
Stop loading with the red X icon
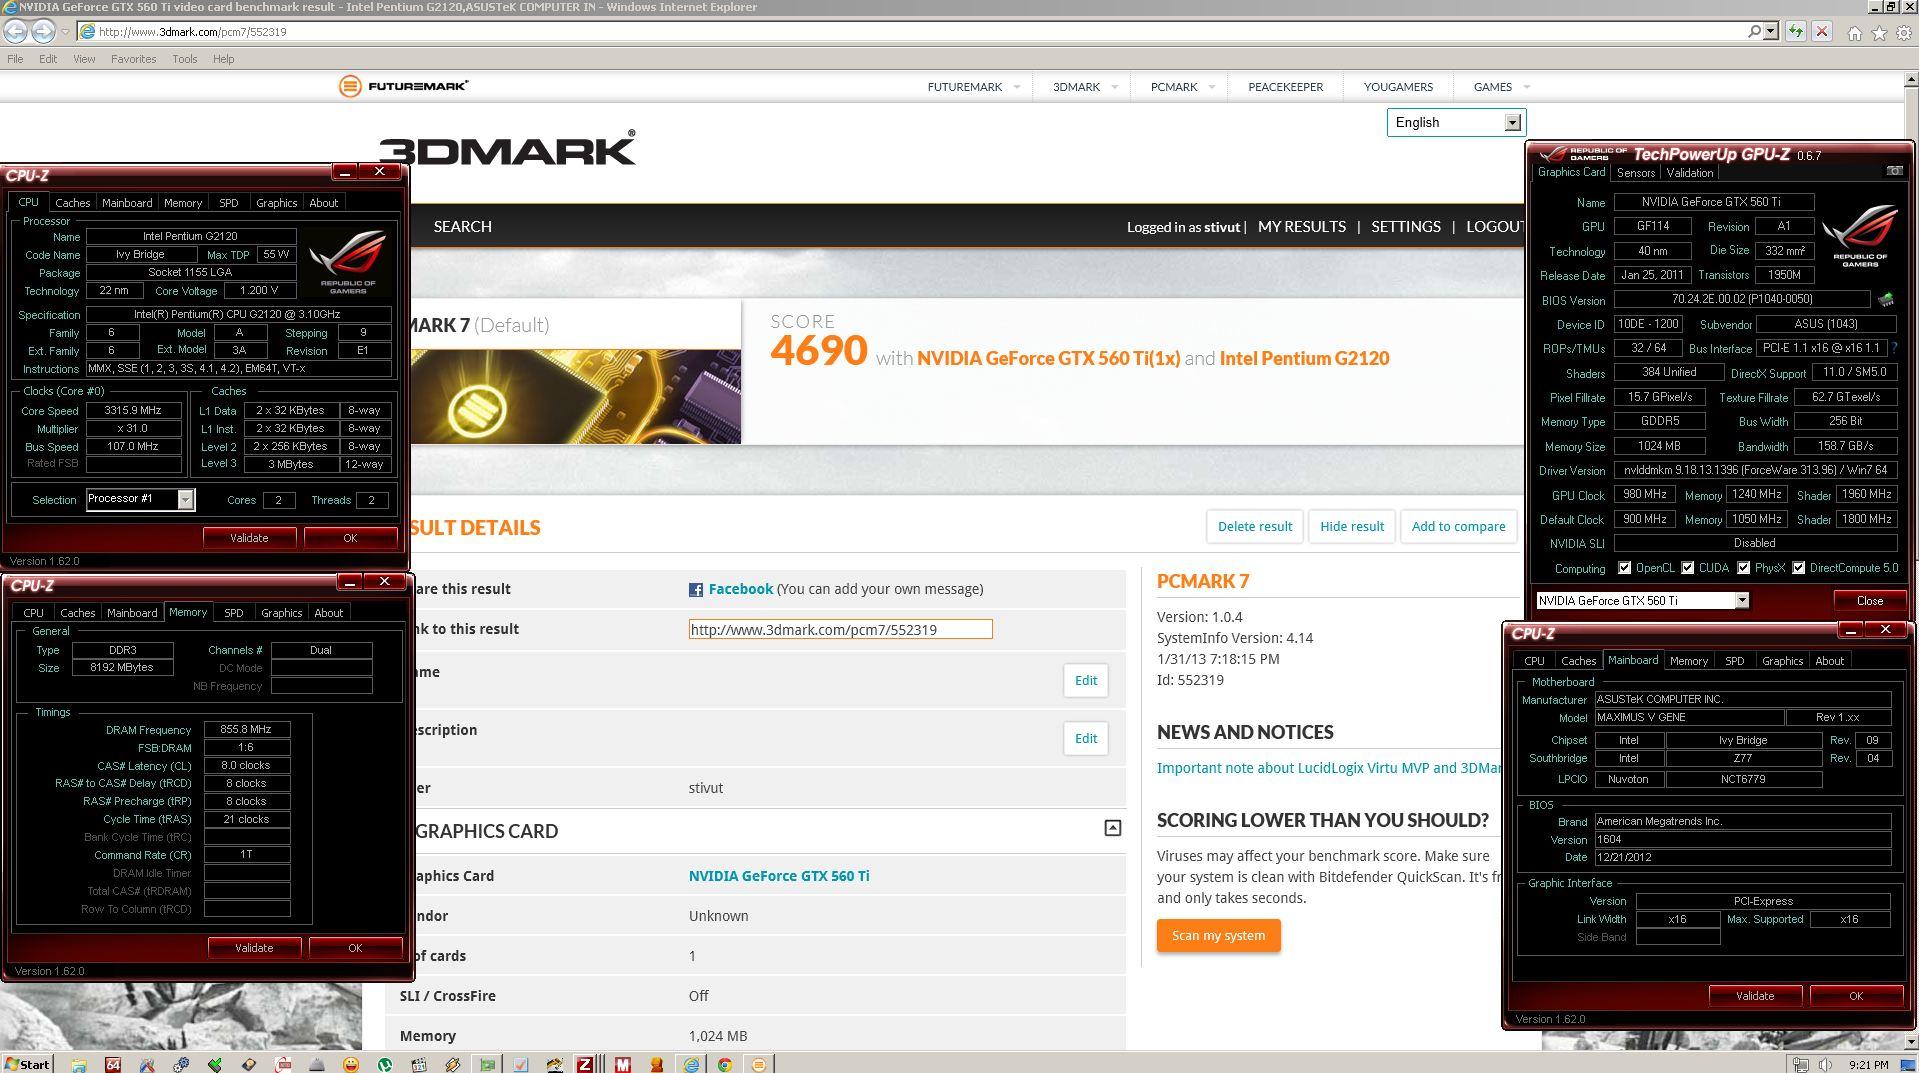[x=1821, y=31]
